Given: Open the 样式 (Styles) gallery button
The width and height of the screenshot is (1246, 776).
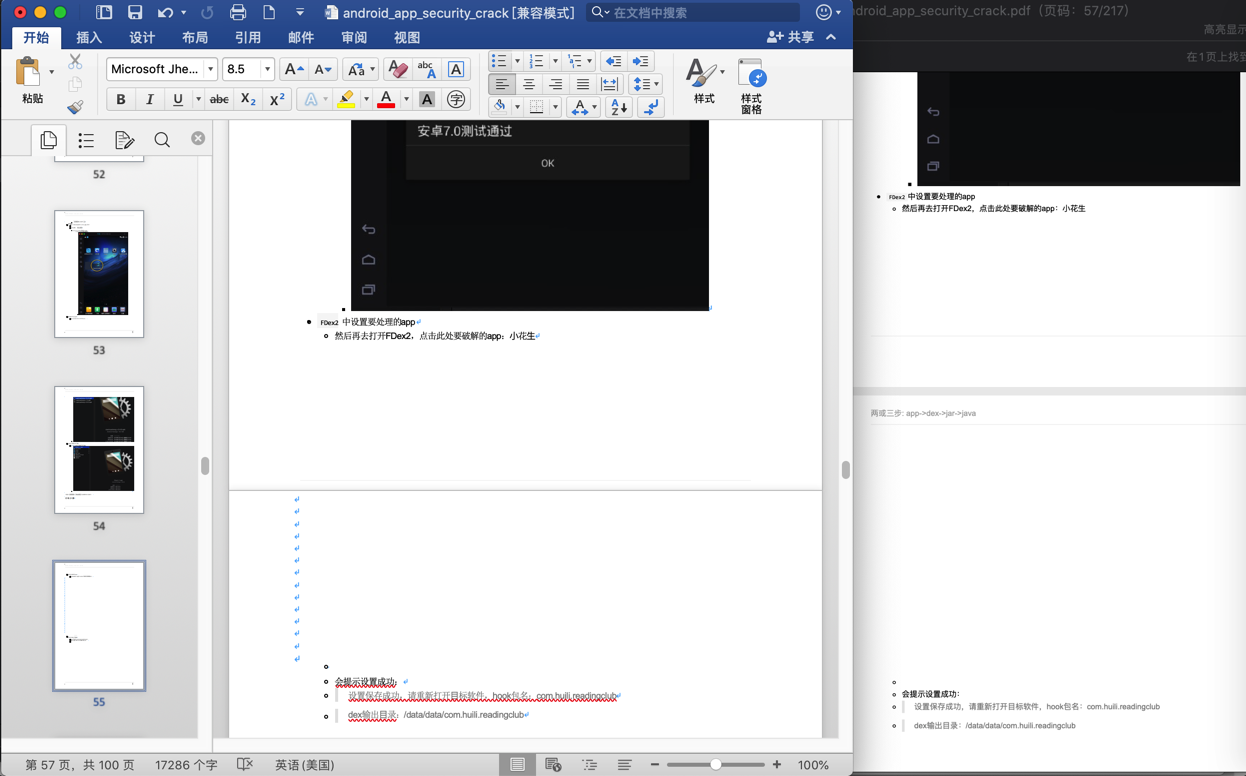Looking at the screenshot, I should pos(703,81).
